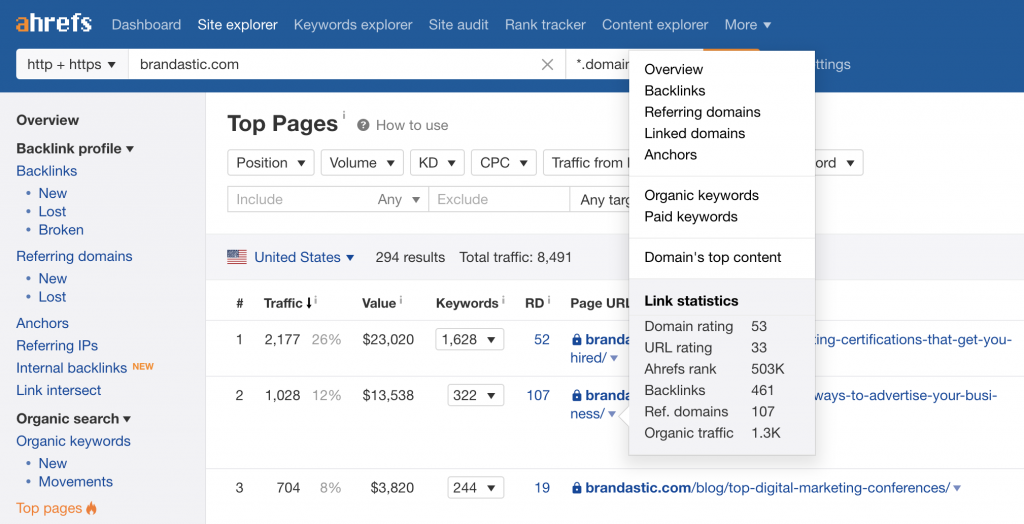Open Keywords explorer
The height and width of the screenshot is (524, 1024).
353,25
